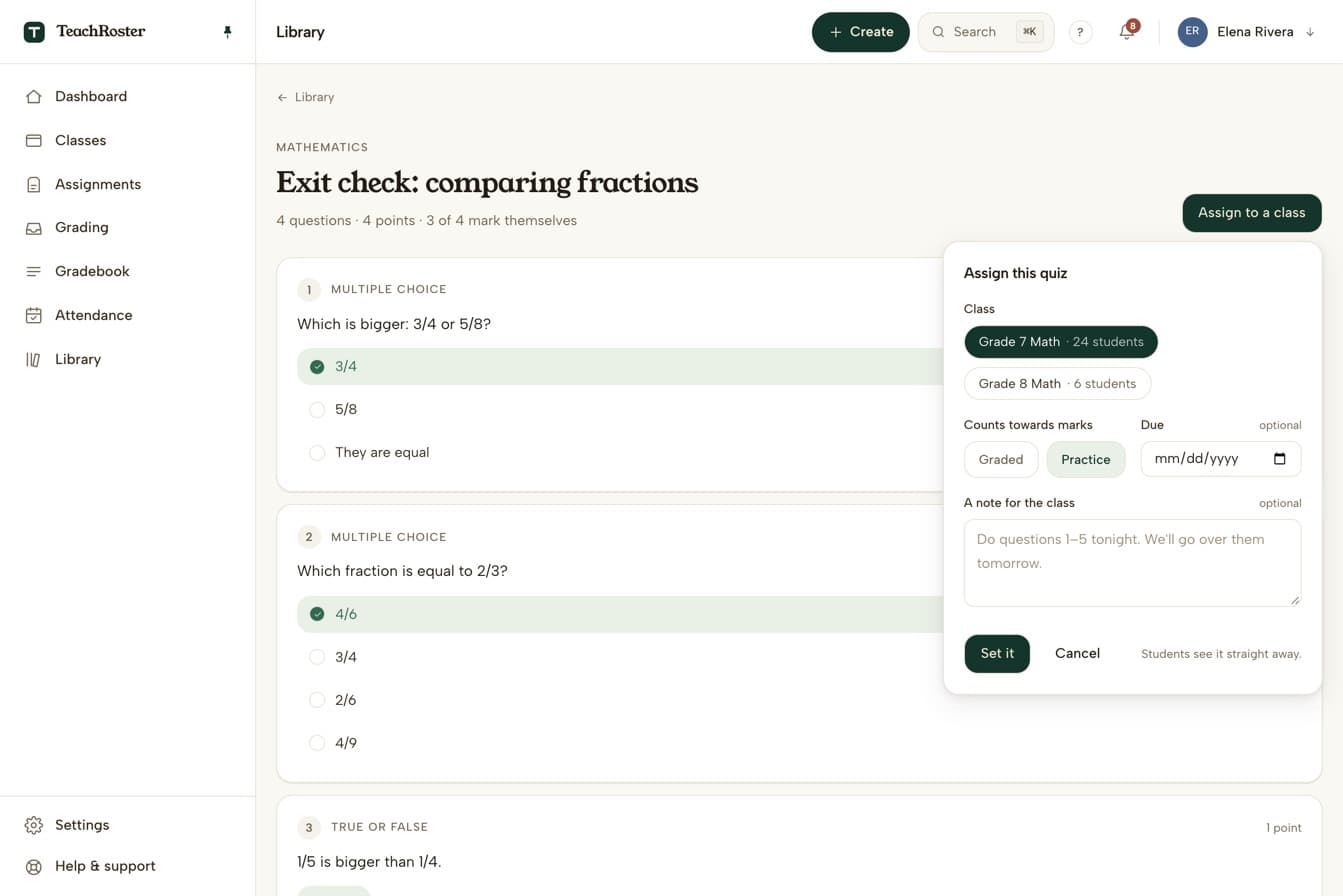This screenshot has width=1343, height=896.
Task: Select the Grade 7 Math class chip
Action: (x=1061, y=342)
